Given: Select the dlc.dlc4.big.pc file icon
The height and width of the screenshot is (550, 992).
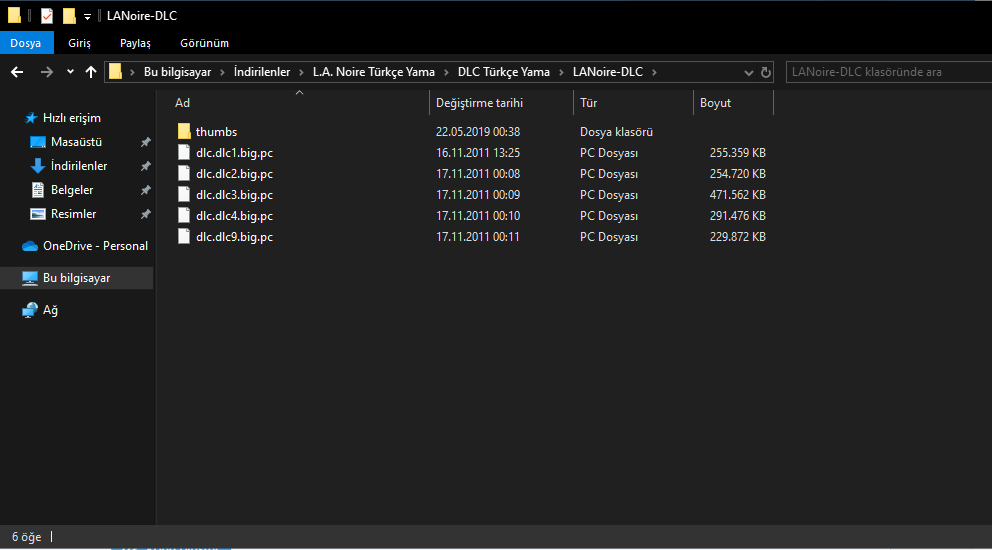Looking at the screenshot, I should click(184, 215).
